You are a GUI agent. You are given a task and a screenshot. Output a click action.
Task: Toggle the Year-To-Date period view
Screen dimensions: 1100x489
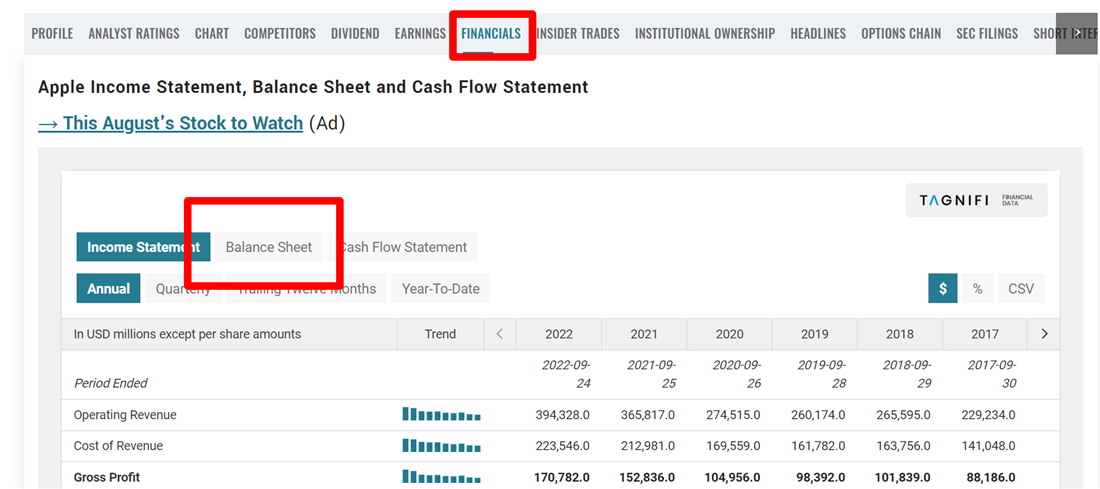[x=440, y=289]
